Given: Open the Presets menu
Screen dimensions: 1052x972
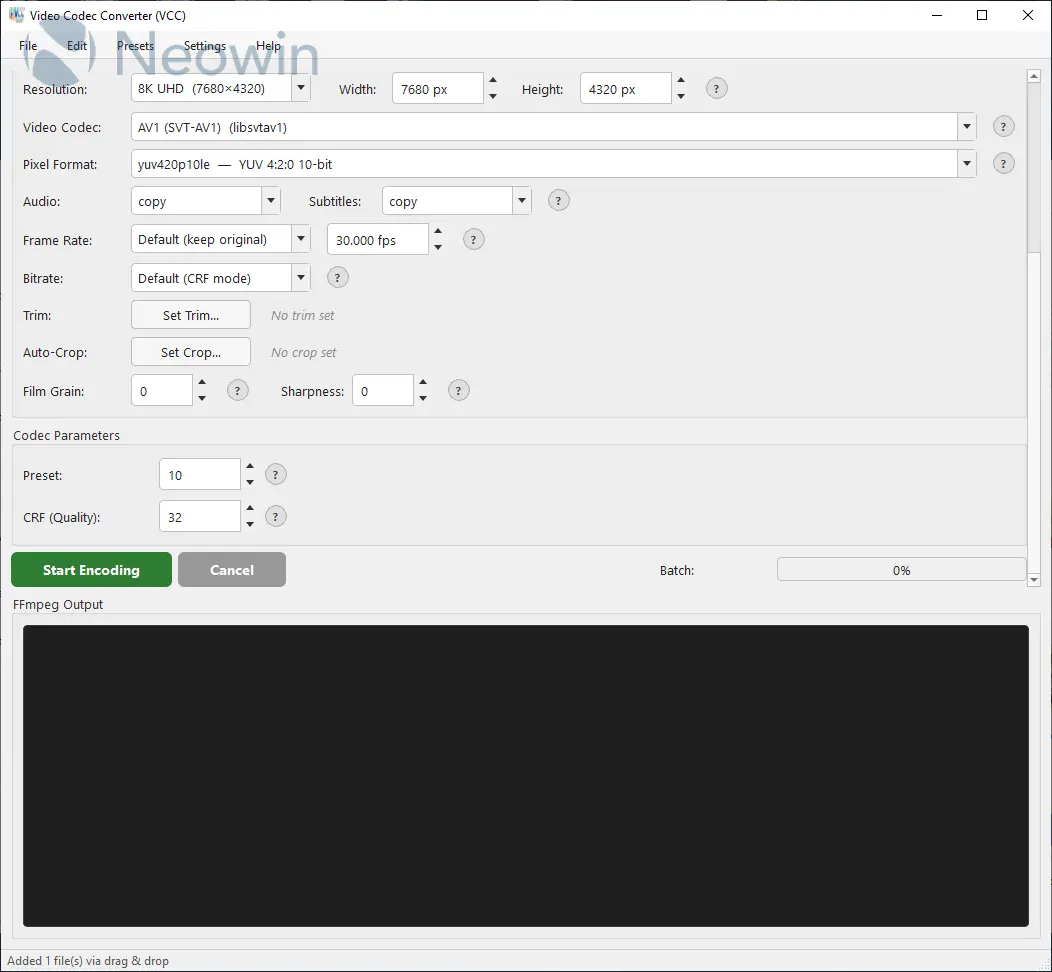Looking at the screenshot, I should click(135, 46).
